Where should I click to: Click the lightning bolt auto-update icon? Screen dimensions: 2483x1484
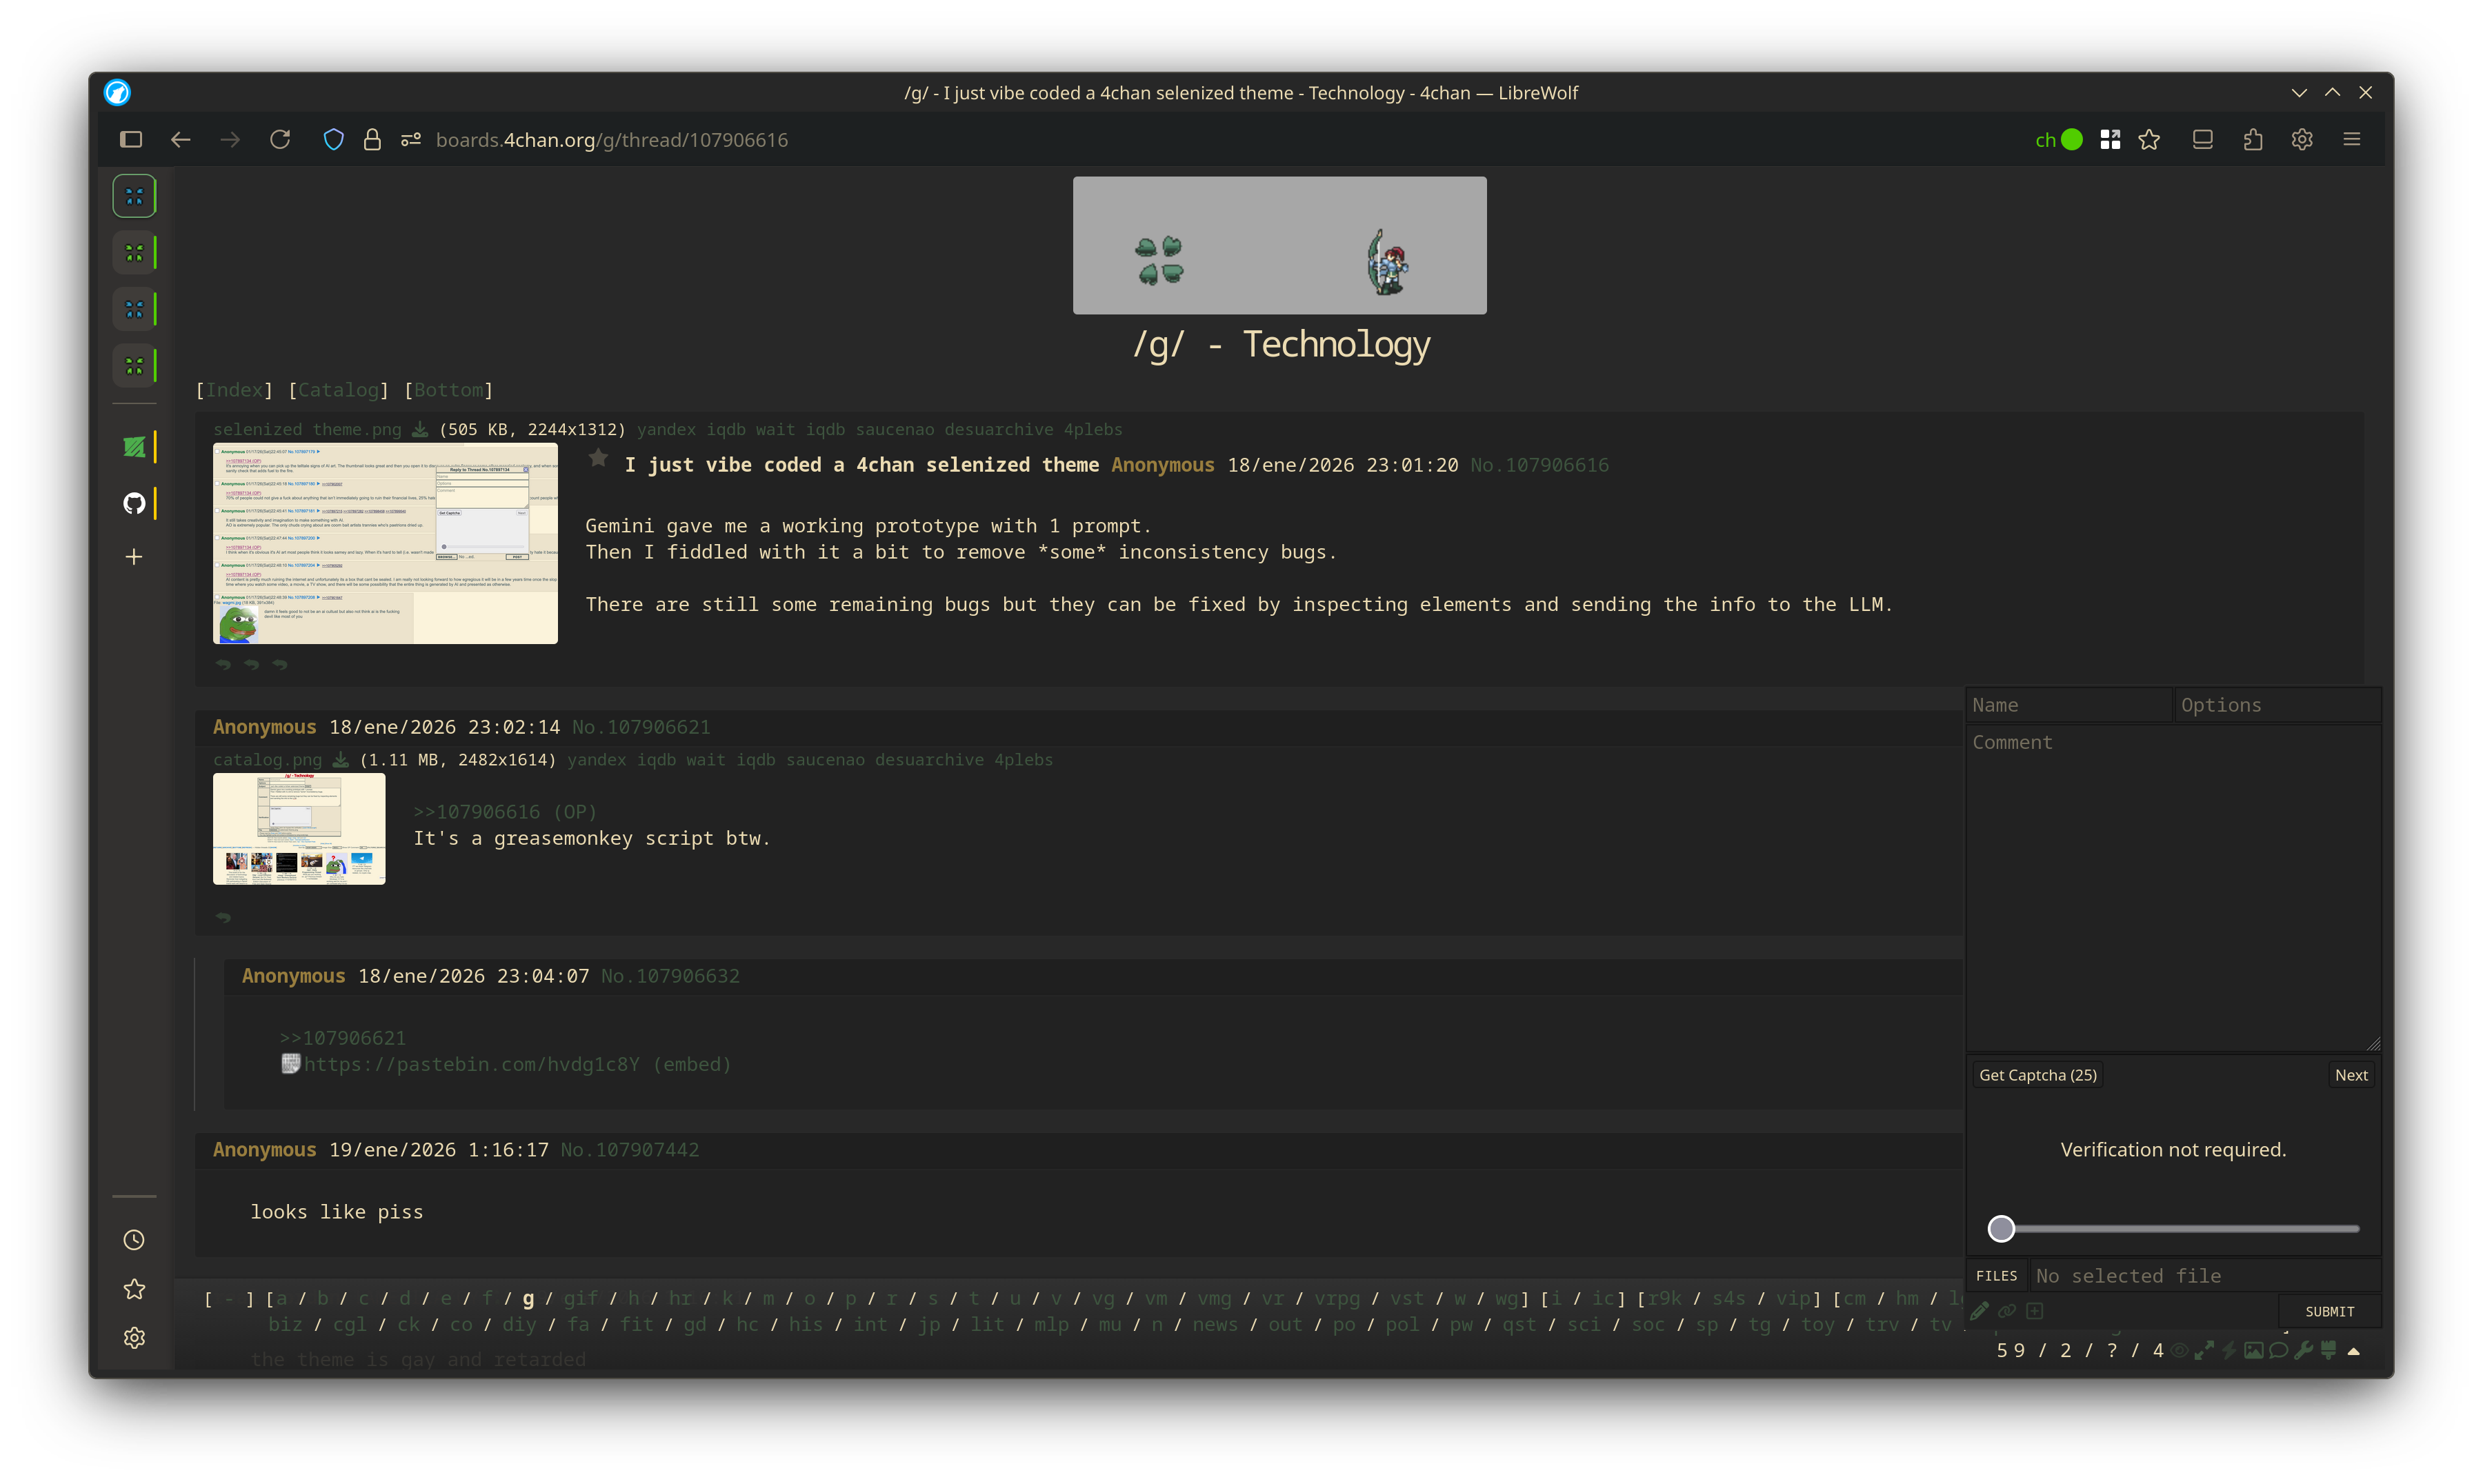point(2229,1351)
